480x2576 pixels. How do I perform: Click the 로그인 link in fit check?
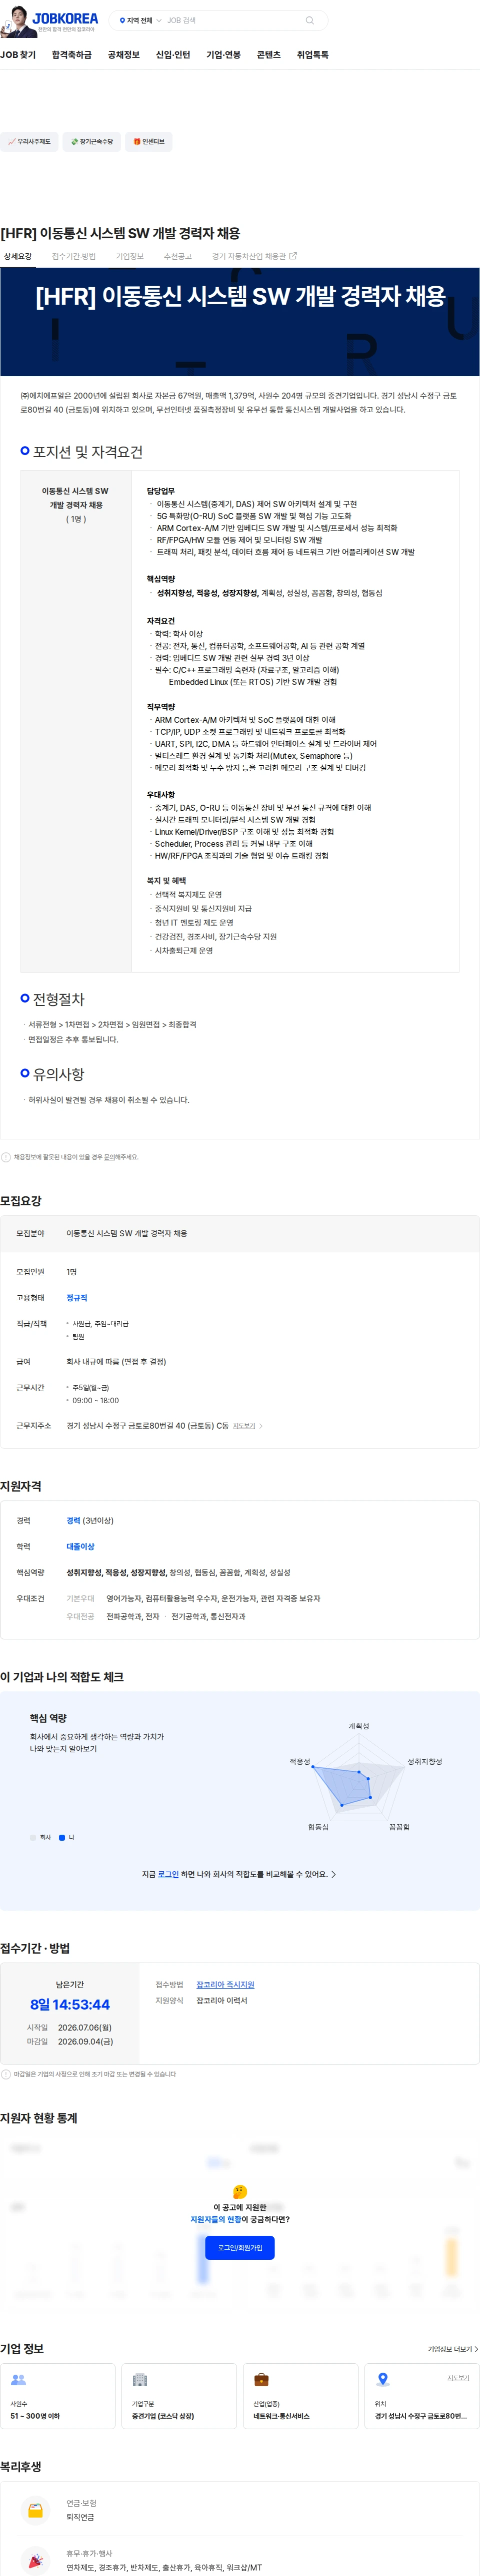(x=168, y=1874)
